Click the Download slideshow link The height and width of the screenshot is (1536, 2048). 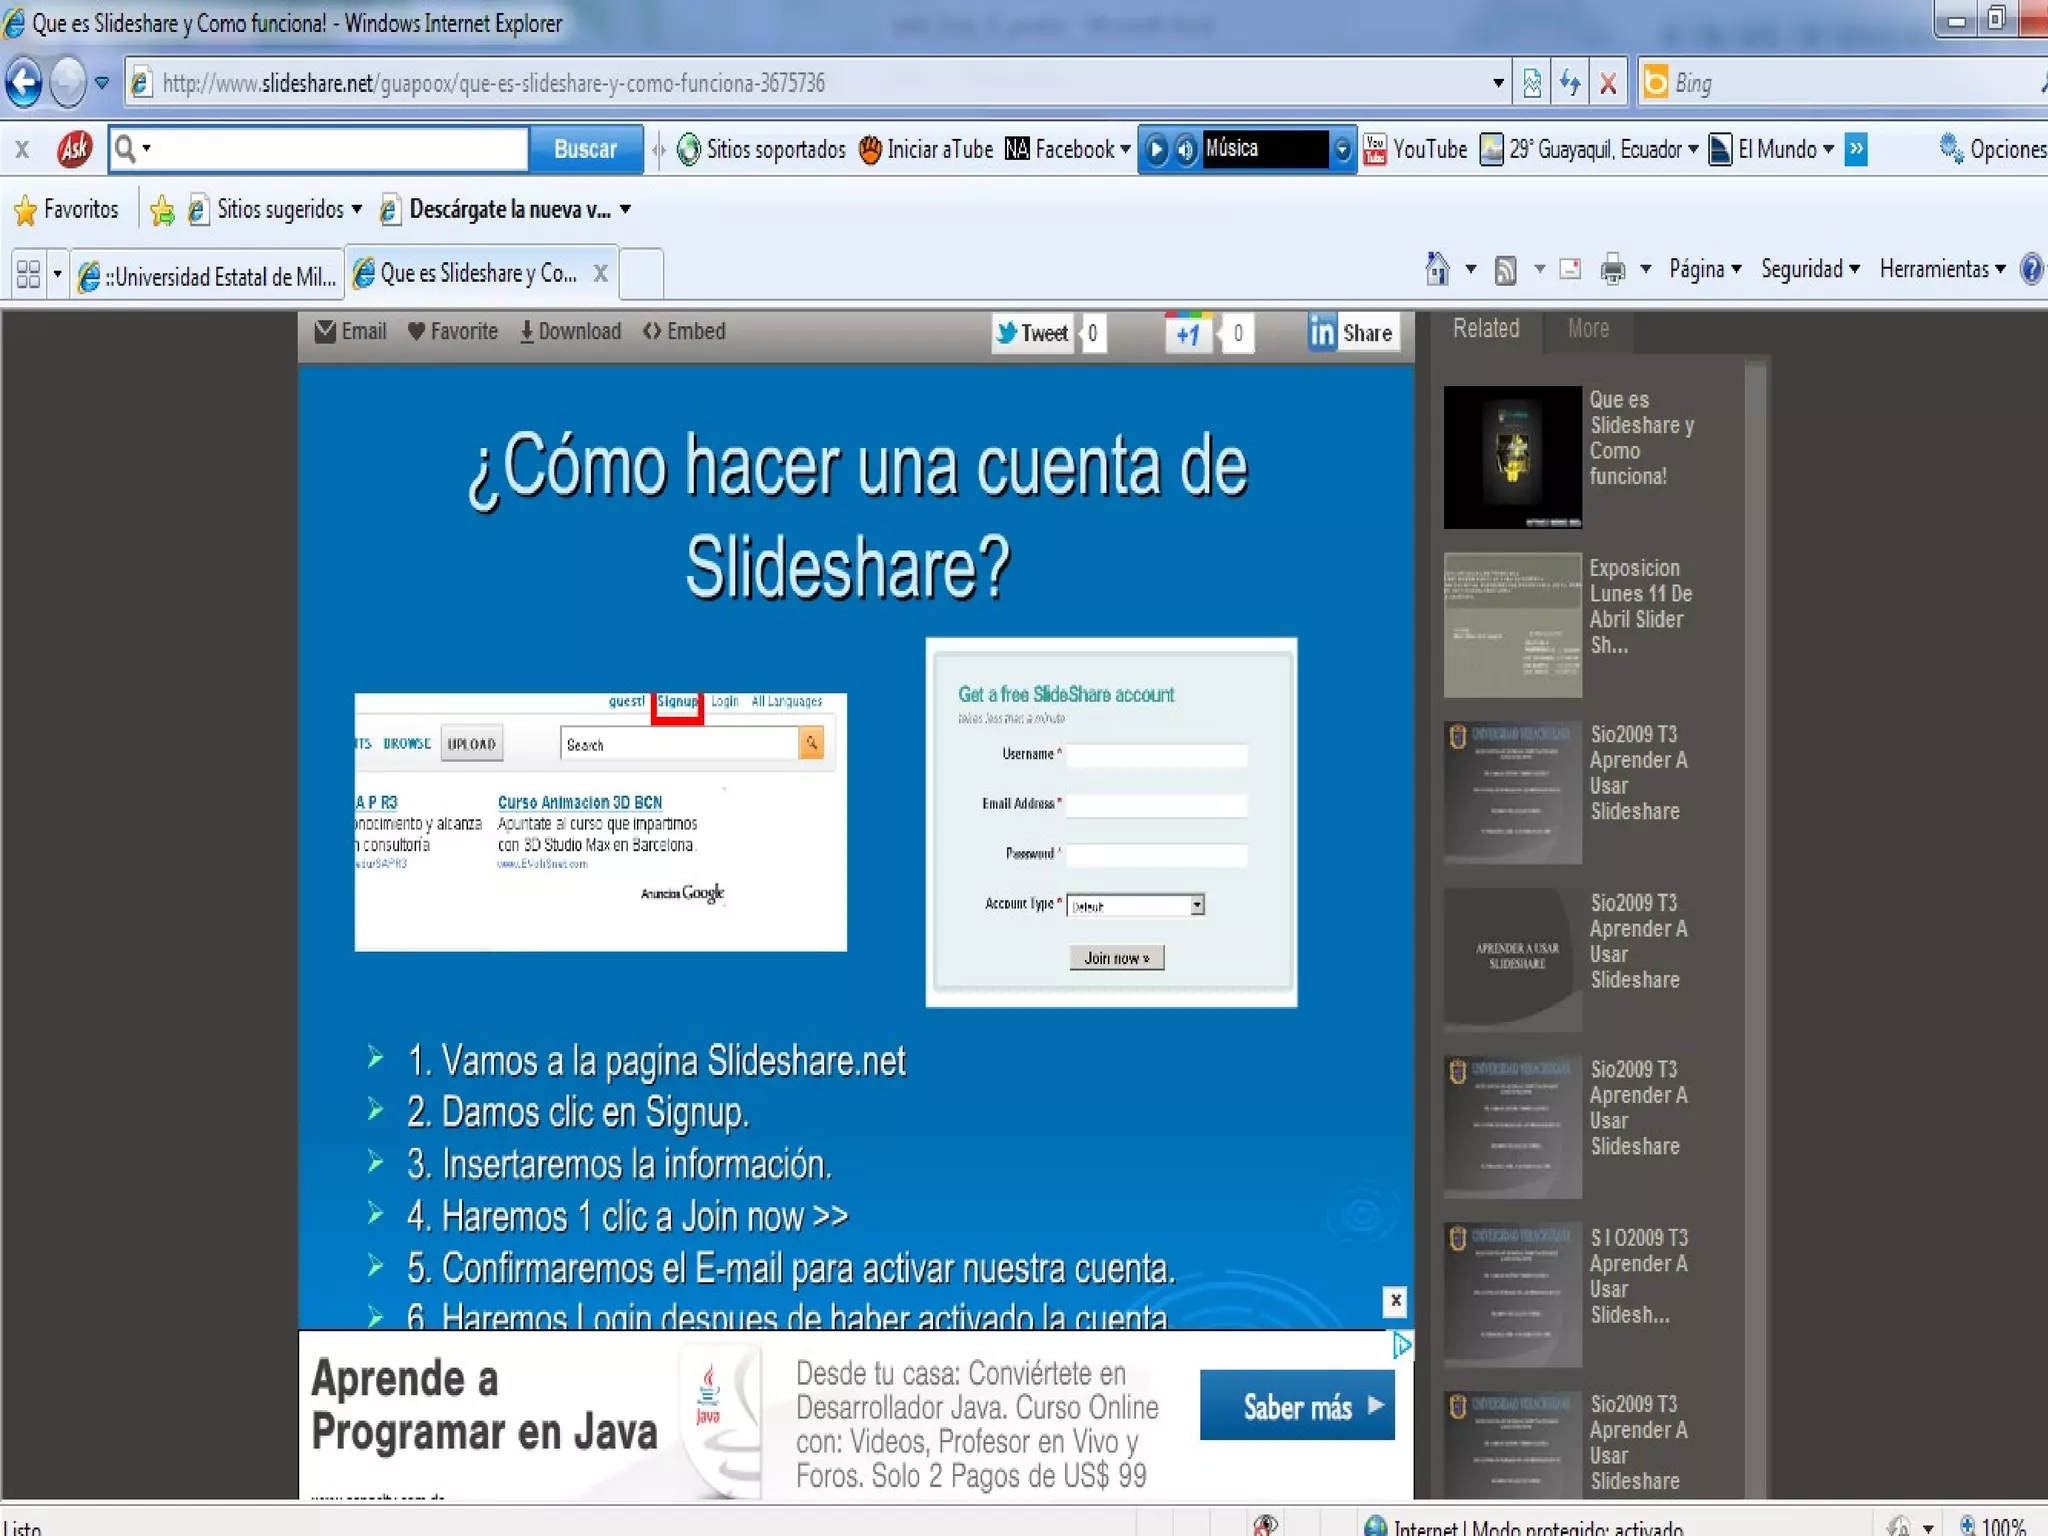pyautogui.click(x=571, y=331)
